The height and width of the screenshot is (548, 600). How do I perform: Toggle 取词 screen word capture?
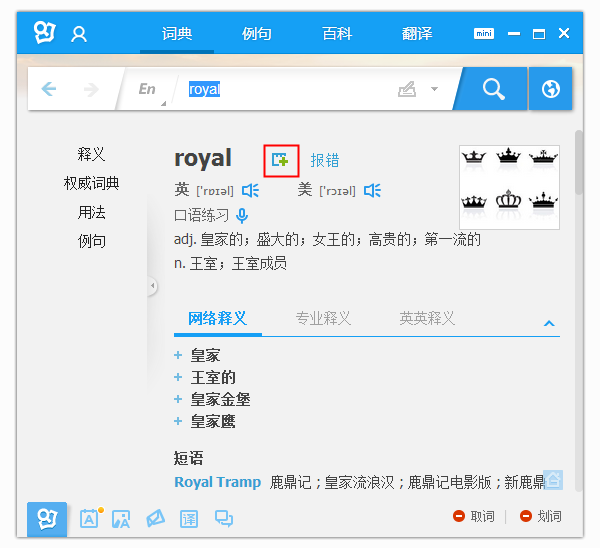click(474, 516)
